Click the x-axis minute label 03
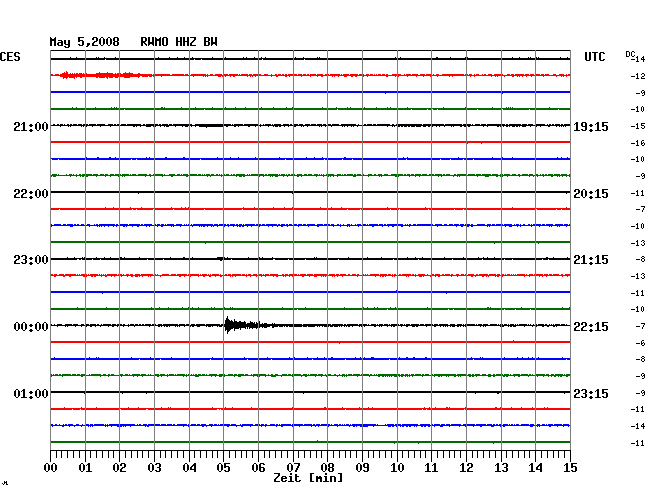 (154, 468)
